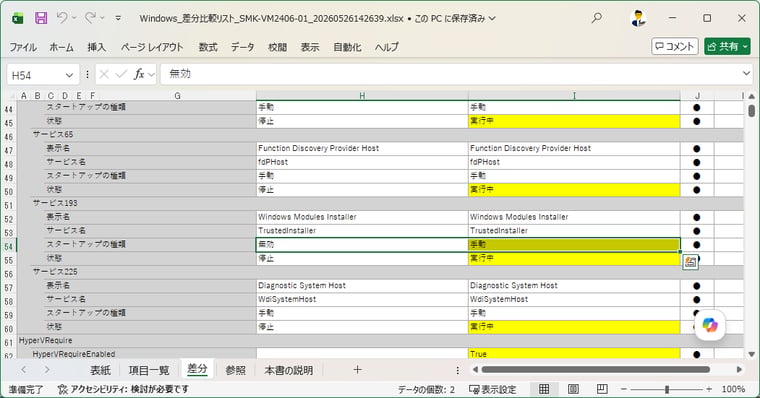Open the Quick Analysis icon near cell I55
The height and width of the screenshot is (398, 760).
690,262
